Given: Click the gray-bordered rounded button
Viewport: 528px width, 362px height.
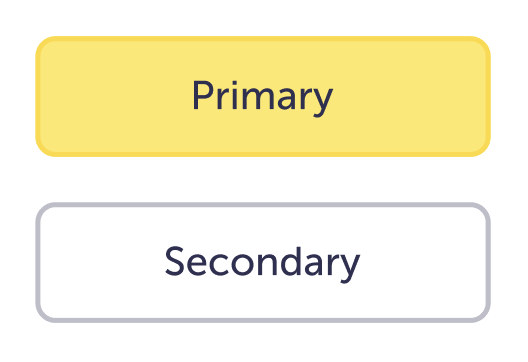Looking at the screenshot, I should pyautogui.click(x=263, y=262).
